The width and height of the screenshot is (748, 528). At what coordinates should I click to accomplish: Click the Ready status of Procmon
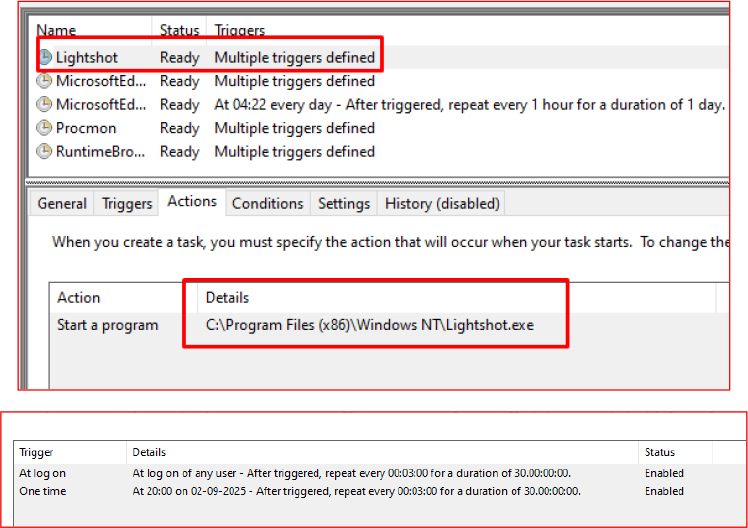179,128
